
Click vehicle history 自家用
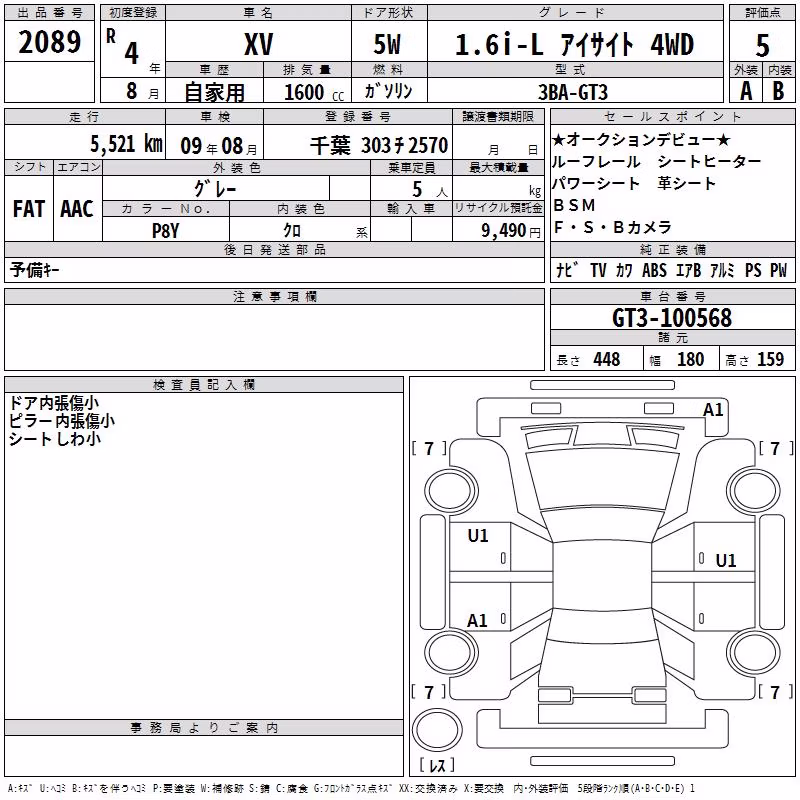click(214, 92)
